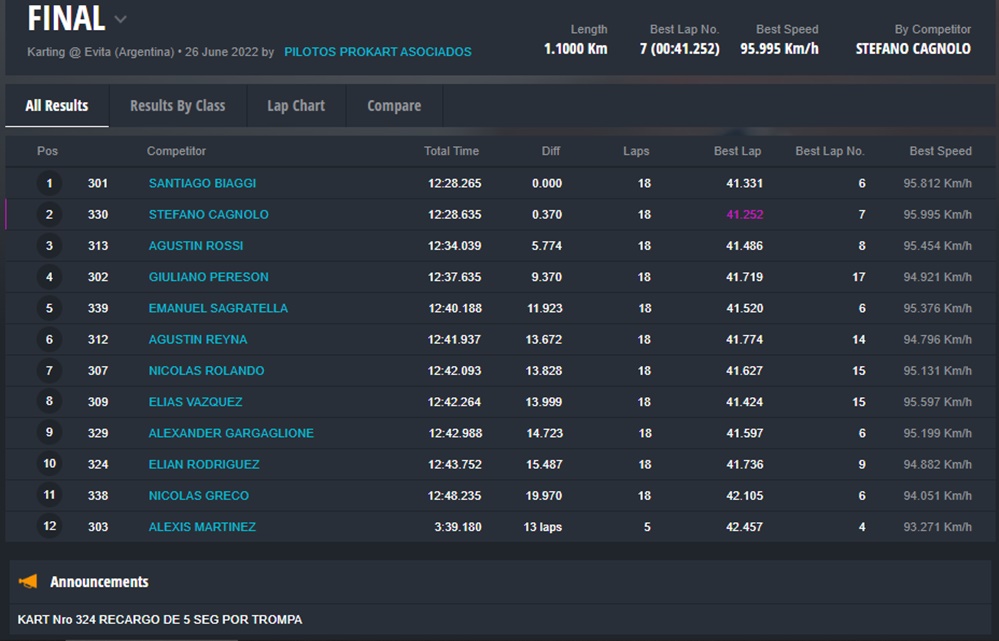Open GIULIANO PERESON's competitor page
The width and height of the screenshot is (999, 641).
click(x=208, y=277)
